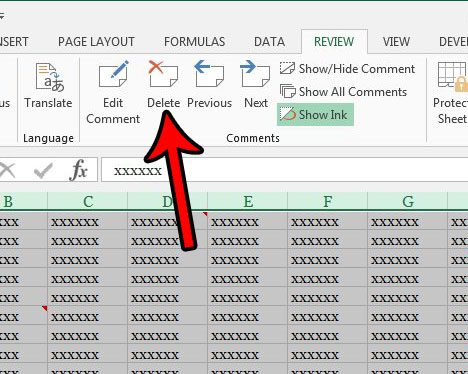Select column E header
The image size is (468, 374).
point(248,201)
